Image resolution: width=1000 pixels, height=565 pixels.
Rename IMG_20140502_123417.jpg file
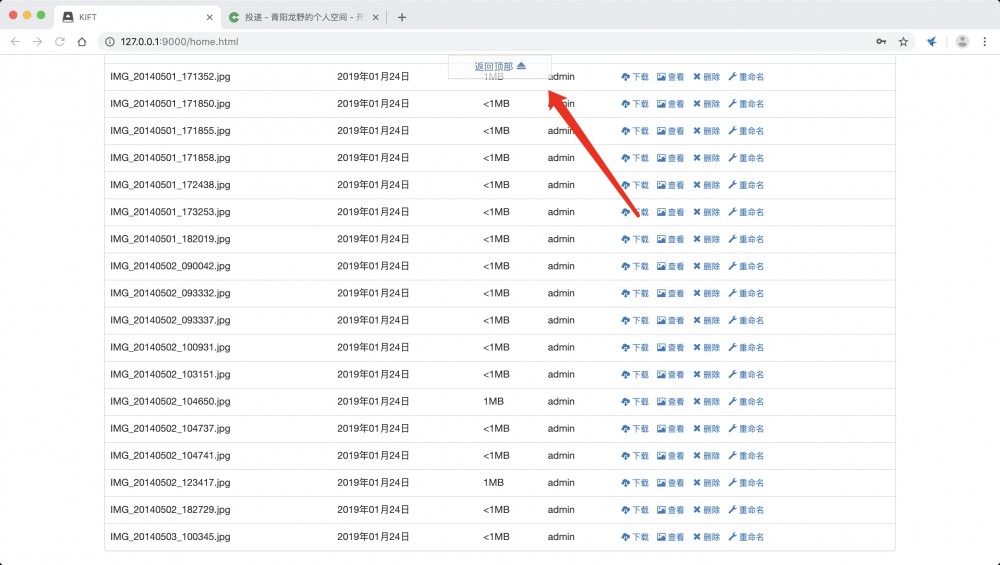click(746, 483)
